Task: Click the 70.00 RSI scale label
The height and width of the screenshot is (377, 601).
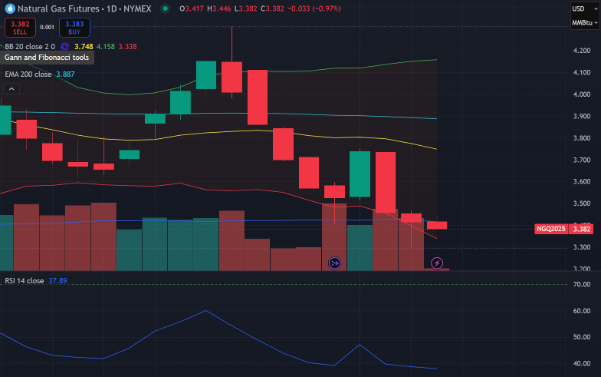Action: pyautogui.click(x=581, y=285)
